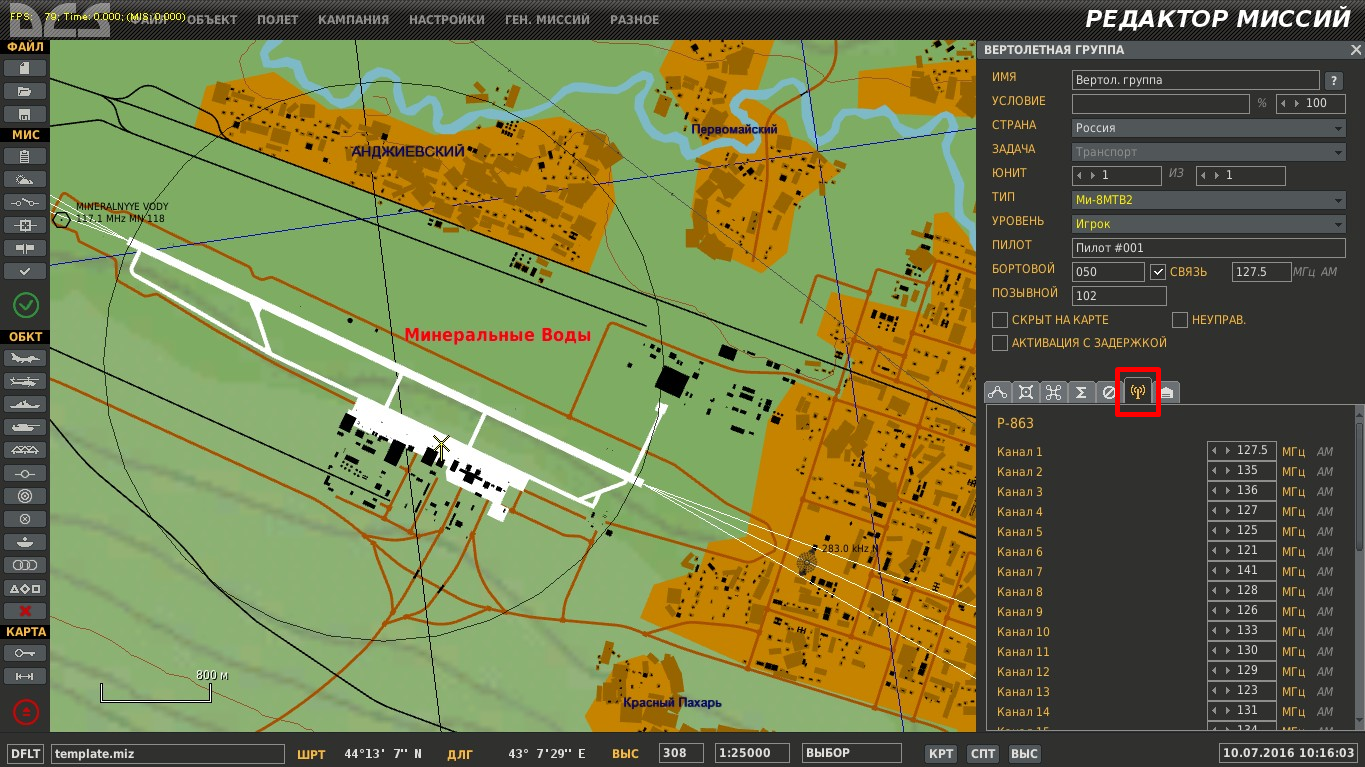This screenshot has height=767, width=1365.
Task: Open the route waypoints tab icon
Action: (997, 392)
